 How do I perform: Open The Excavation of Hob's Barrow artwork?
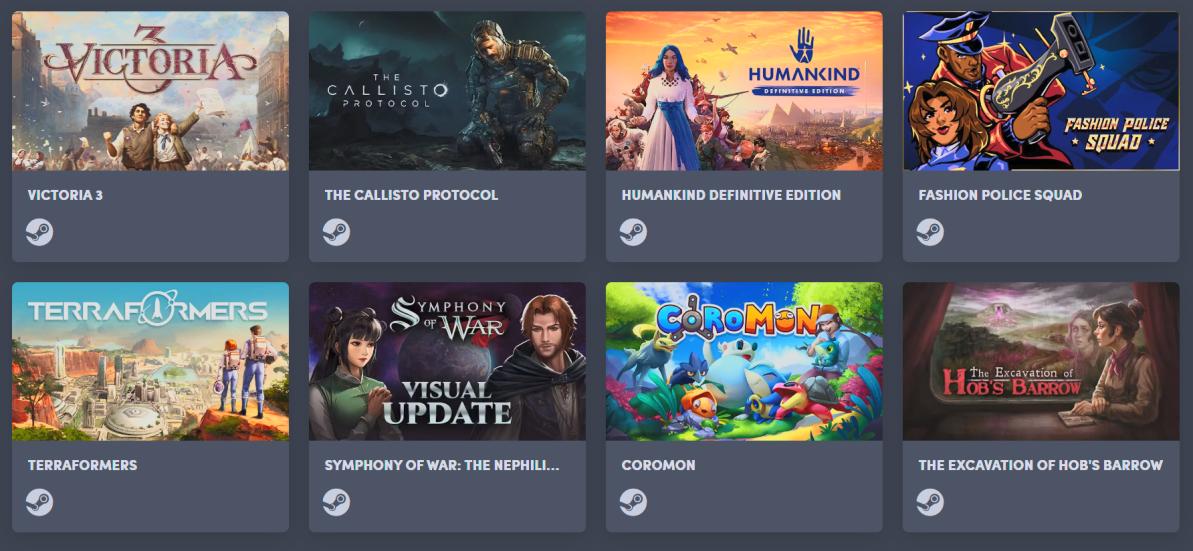point(1041,361)
